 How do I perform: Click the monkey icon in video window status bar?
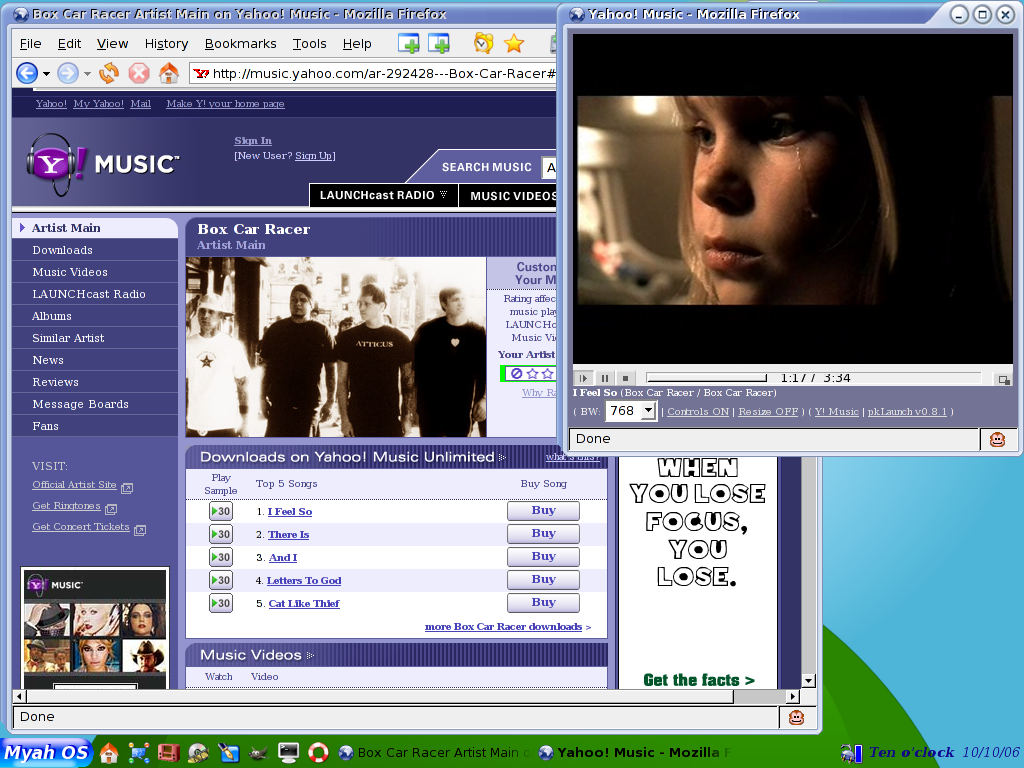[x=997, y=440]
